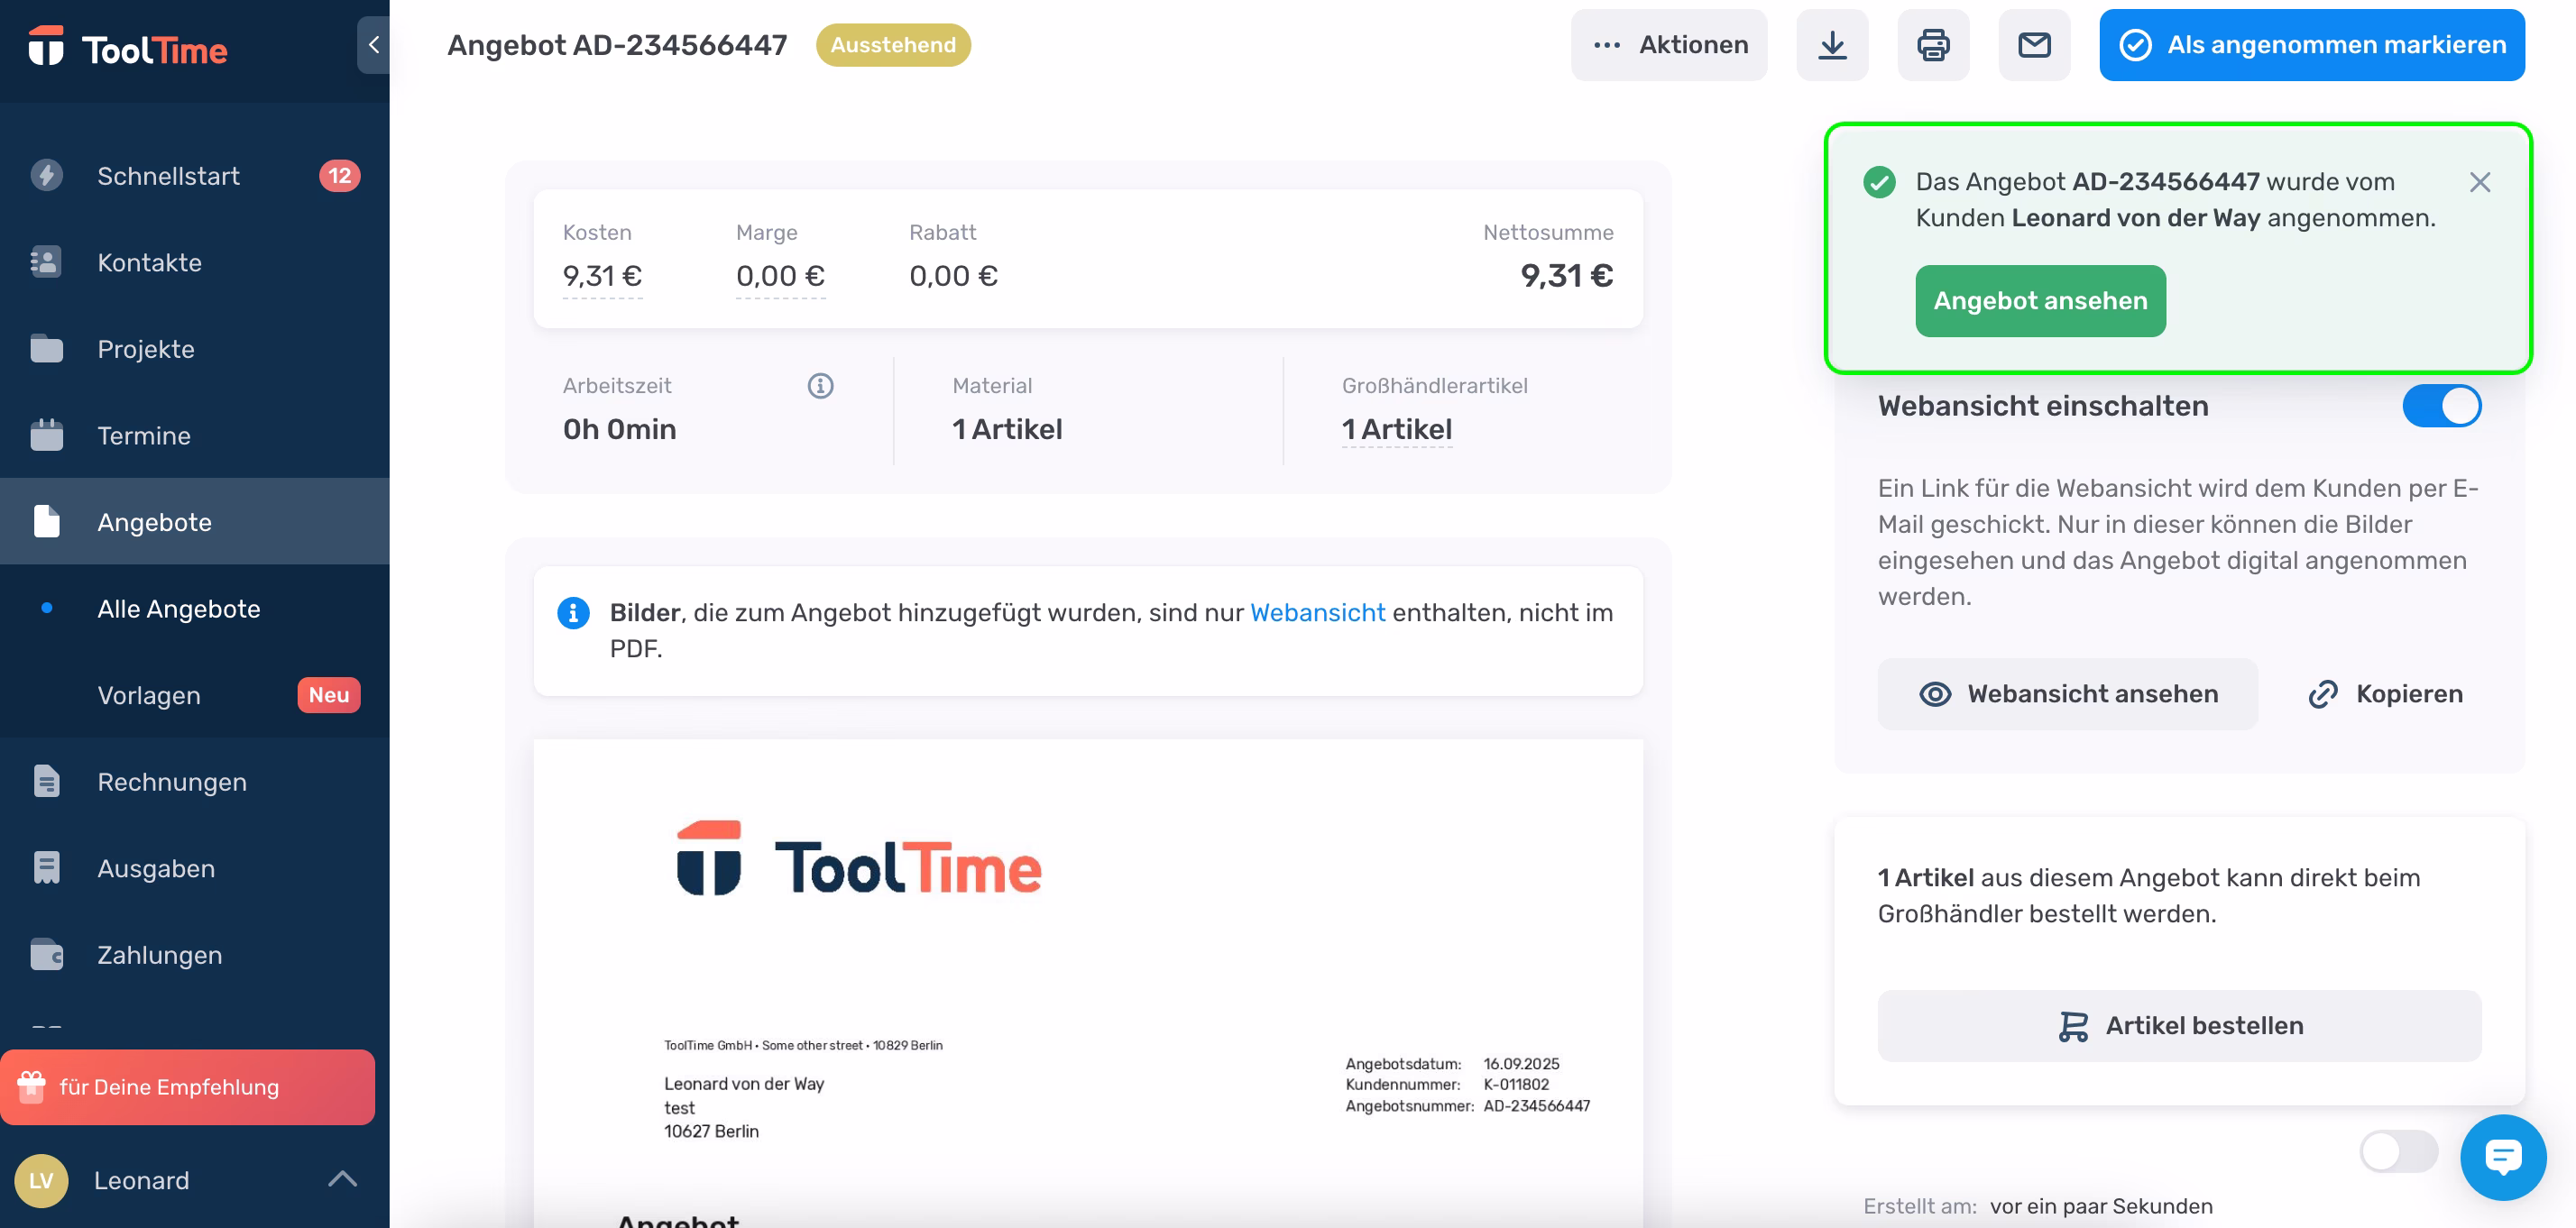Viewport: 2576px width, 1228px height.
Task: Click Als angenommen markieren button
Action: (2311, 45)
